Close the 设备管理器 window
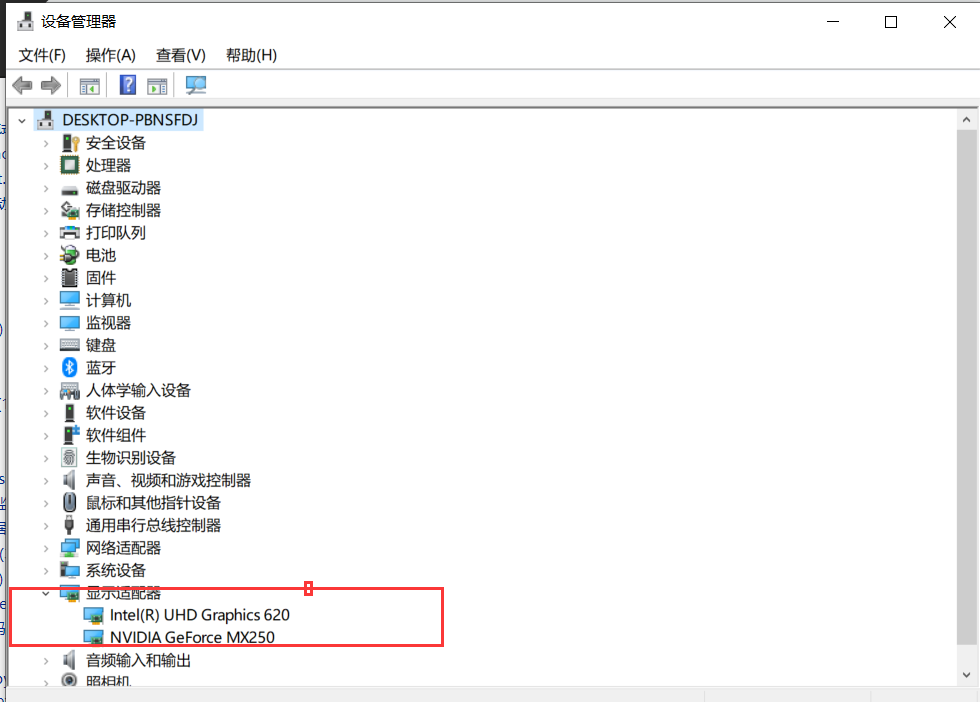980x702 pixels. (949, 22)
